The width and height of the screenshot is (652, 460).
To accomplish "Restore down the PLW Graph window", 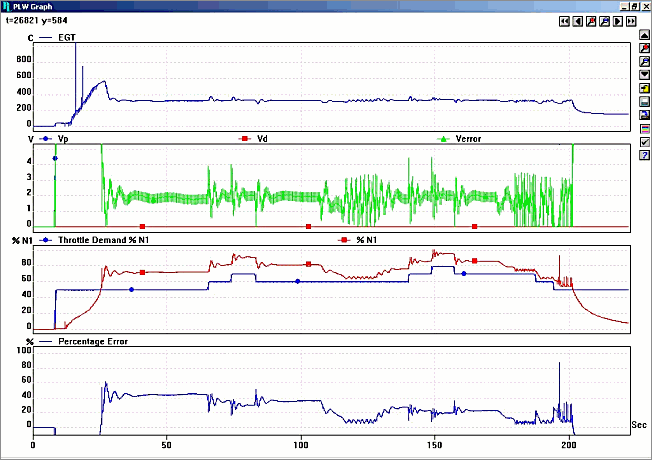I will point(633,6).
